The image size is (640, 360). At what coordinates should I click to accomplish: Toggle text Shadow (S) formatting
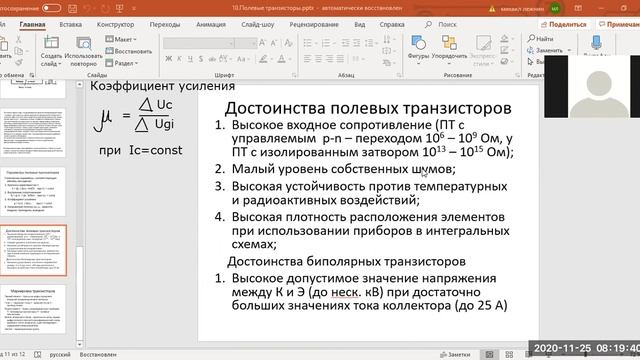tap(201, 59)
